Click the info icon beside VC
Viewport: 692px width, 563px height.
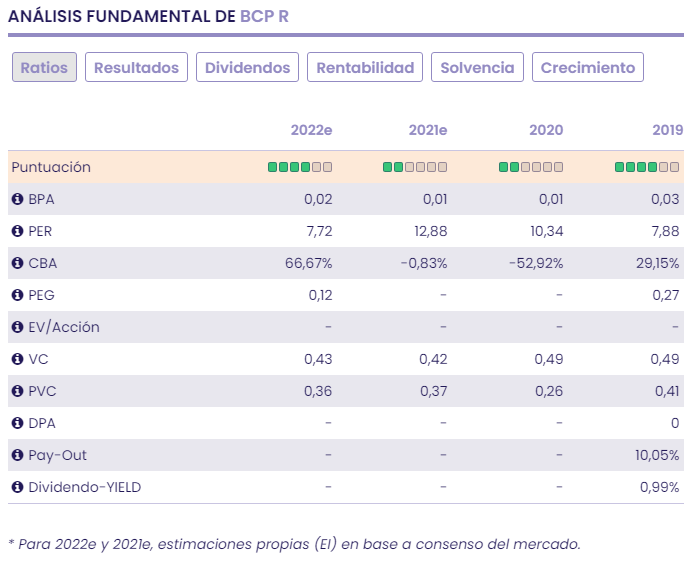click(x=17, y=359)
